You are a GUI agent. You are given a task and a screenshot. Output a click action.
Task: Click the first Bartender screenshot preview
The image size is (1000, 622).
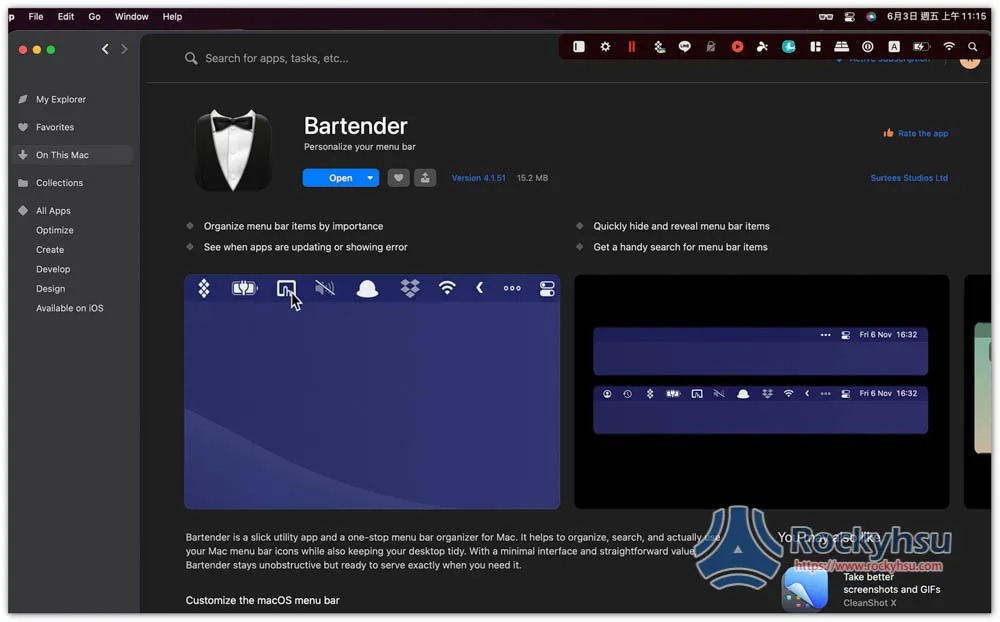coord(372,392)
